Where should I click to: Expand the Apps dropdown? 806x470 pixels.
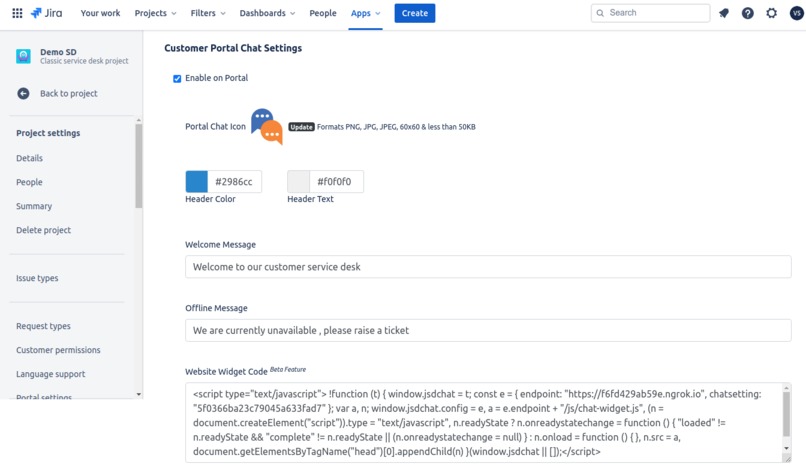tap(365, 13)
